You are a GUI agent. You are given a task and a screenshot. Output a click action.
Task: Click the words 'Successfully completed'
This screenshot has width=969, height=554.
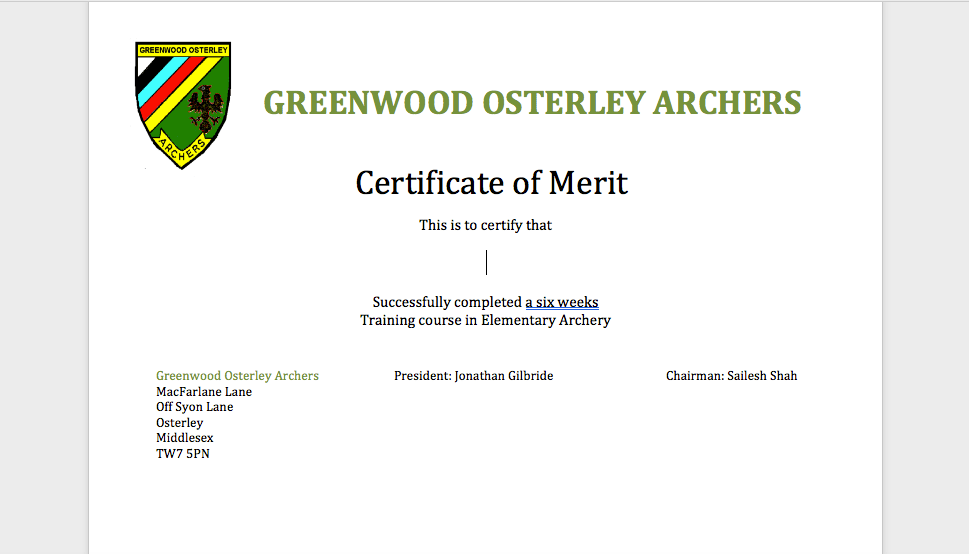click(447, 302)
